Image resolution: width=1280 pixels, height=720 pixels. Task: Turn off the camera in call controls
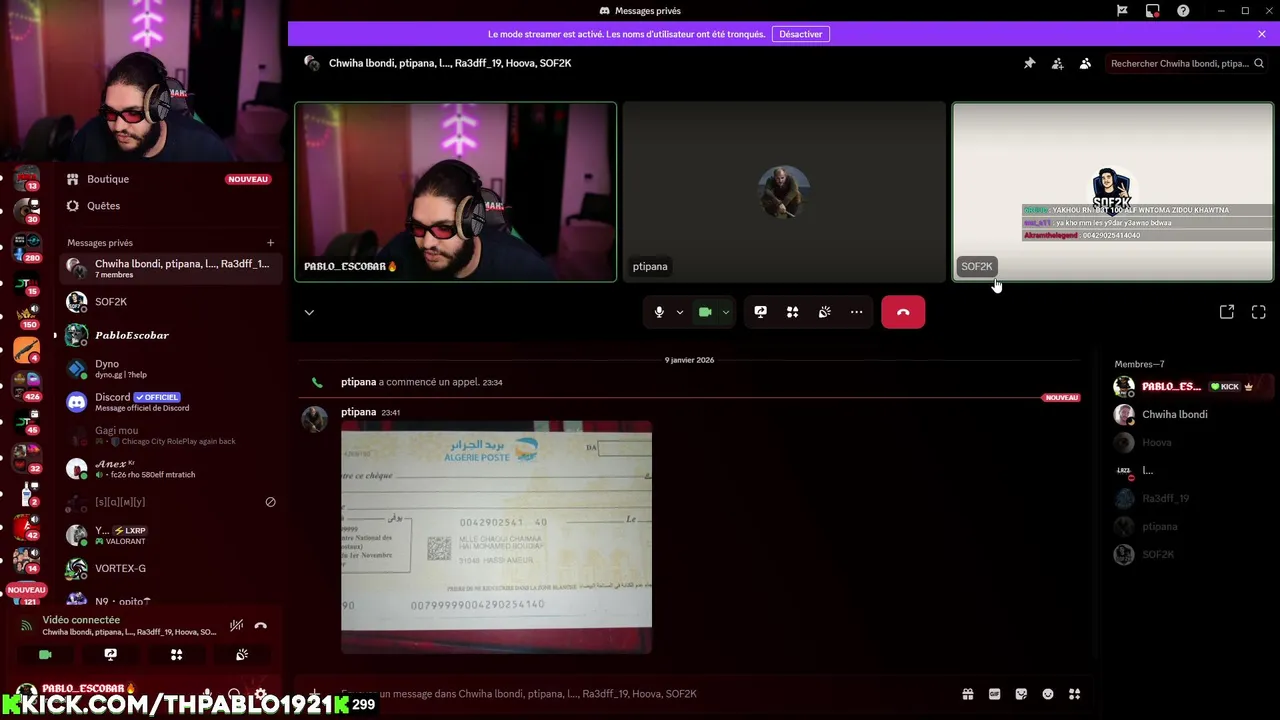705,312
